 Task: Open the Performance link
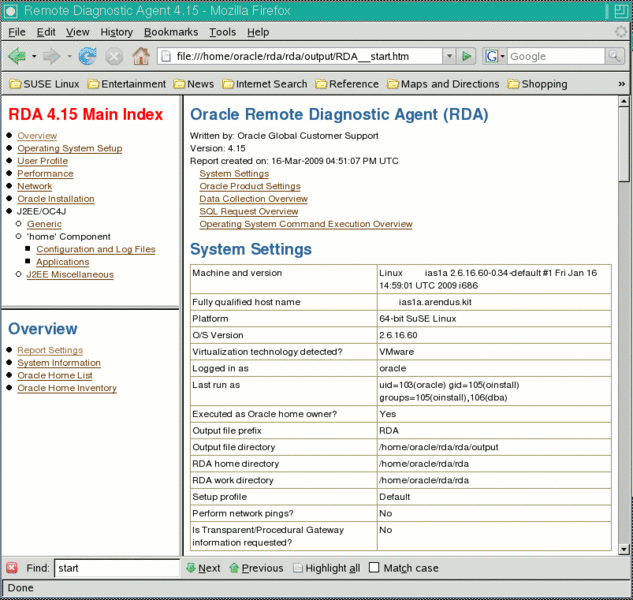click(45, 174)
